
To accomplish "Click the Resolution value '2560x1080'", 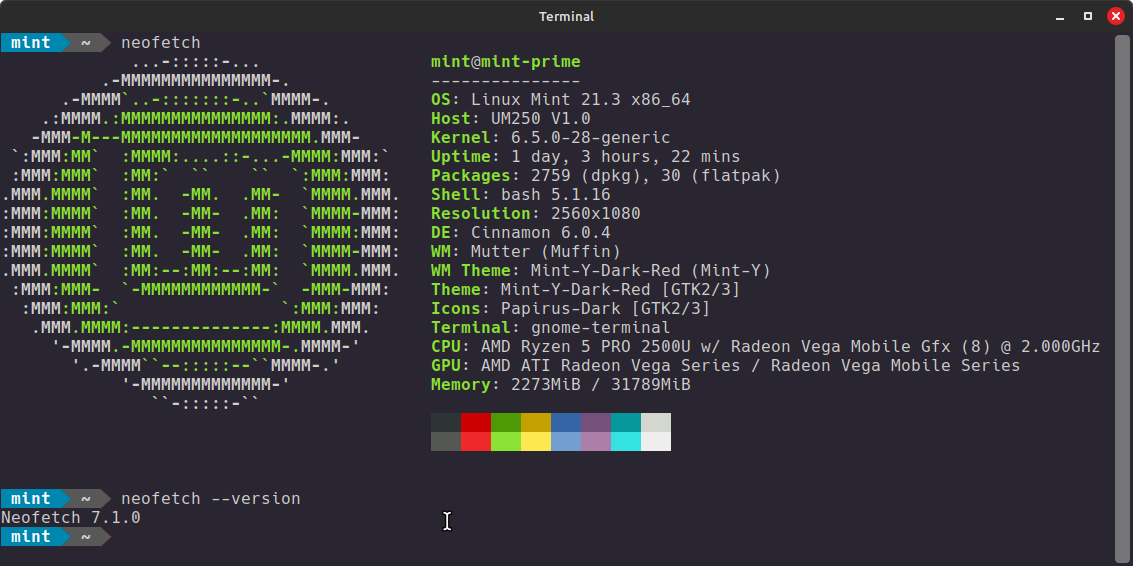I will click(x=595, y=213).
